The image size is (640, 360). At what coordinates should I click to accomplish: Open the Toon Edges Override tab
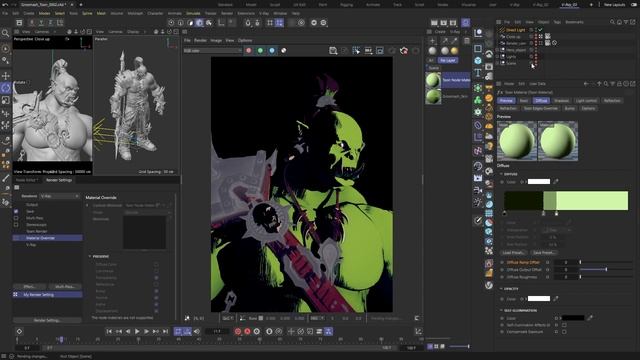540,109
